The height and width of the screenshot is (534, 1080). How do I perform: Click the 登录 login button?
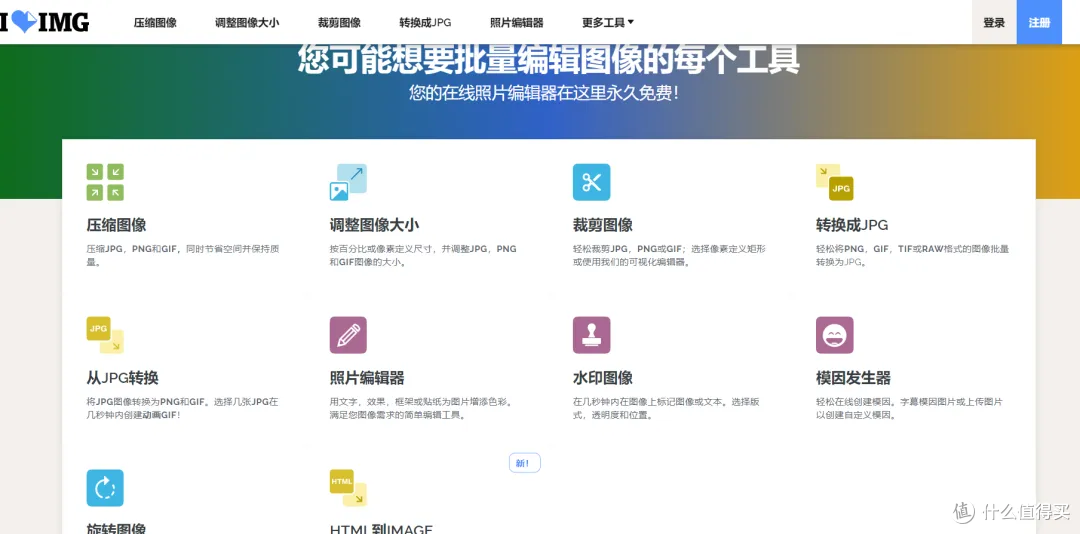[x=994, y=22]
